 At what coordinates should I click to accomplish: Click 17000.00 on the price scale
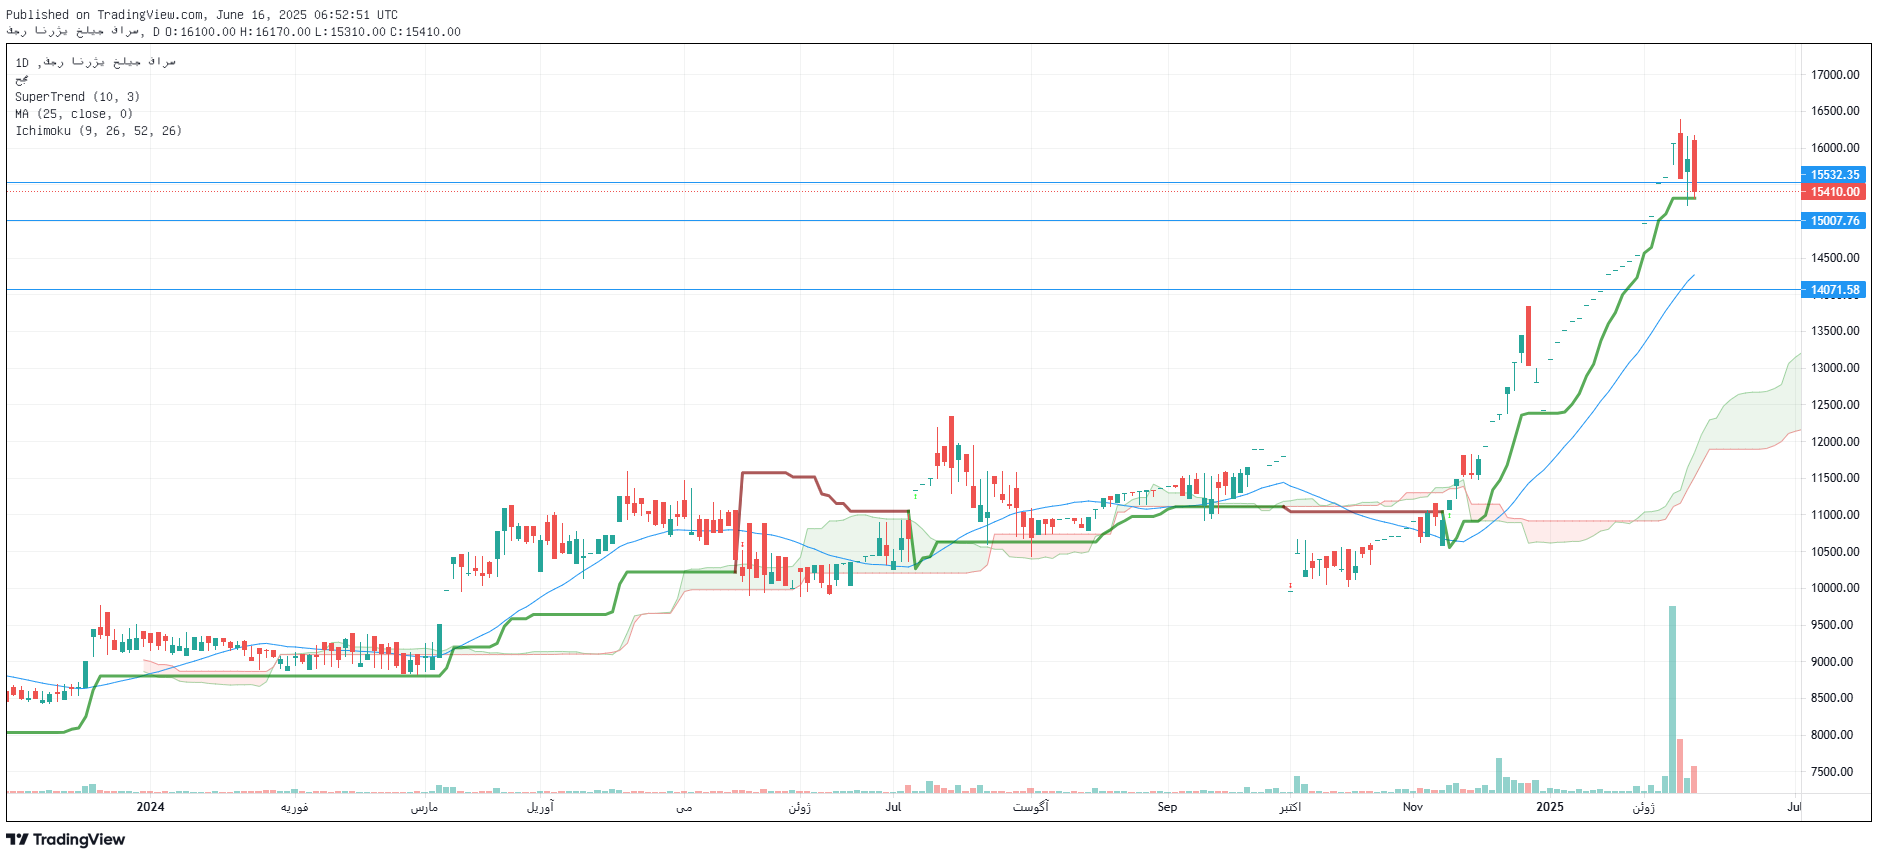pyautogui.click(x=1835, y=75)
